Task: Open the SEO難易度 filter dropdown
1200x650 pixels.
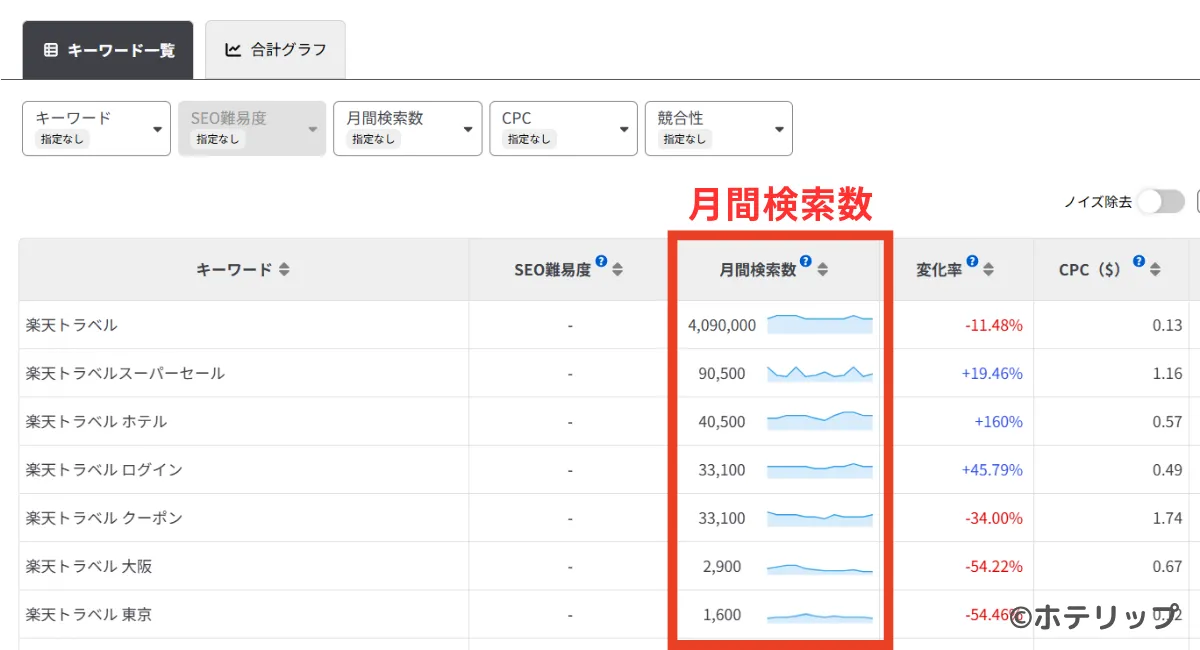Action: 252,128
